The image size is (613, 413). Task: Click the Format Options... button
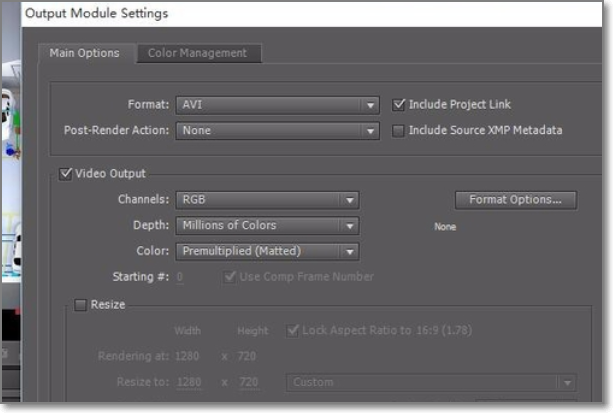pos(515,200)
